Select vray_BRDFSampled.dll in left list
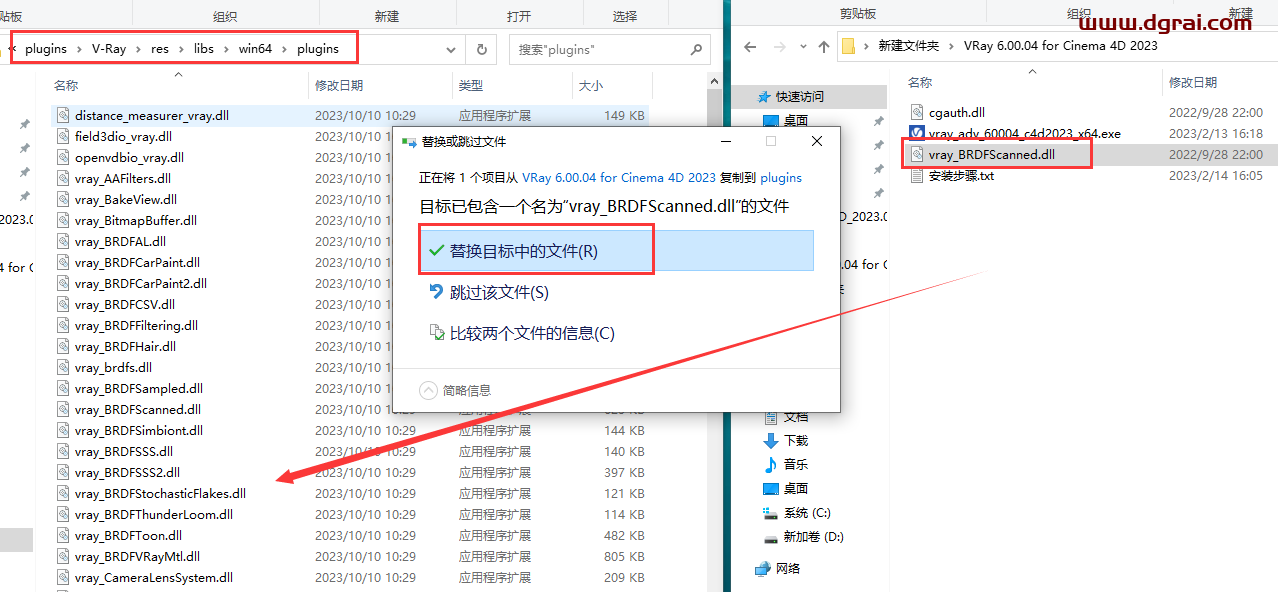The height and width of the screenshot is (592, 1278). [138, 388]
